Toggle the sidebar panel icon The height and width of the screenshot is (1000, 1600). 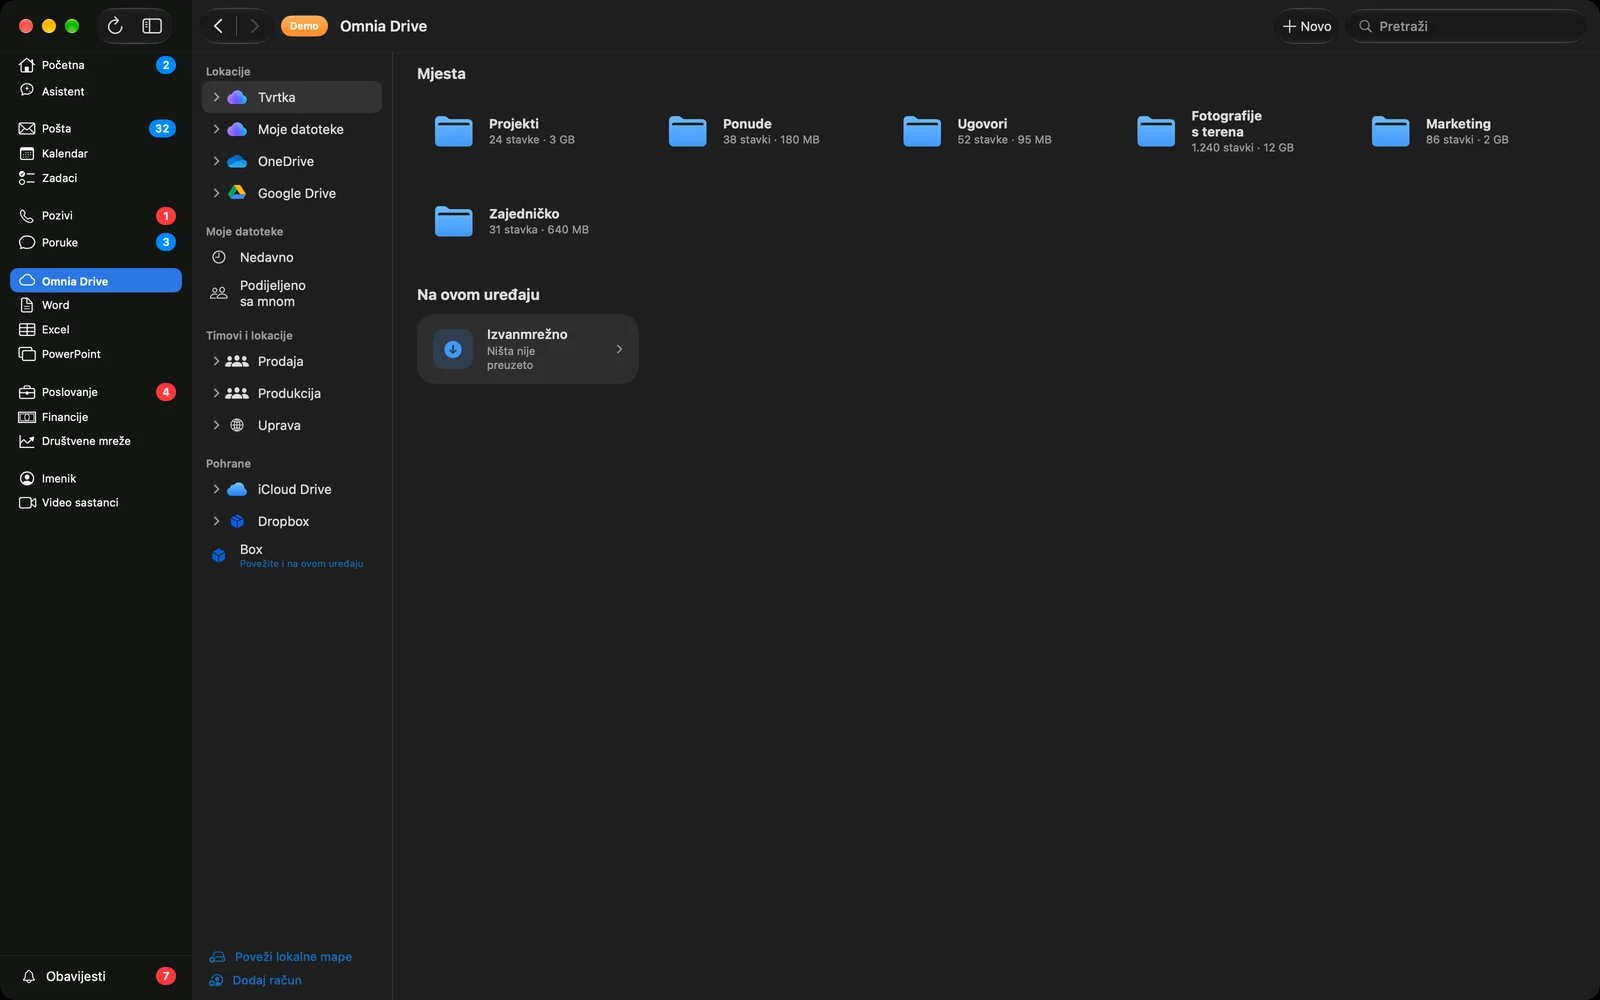pos(152,26)
